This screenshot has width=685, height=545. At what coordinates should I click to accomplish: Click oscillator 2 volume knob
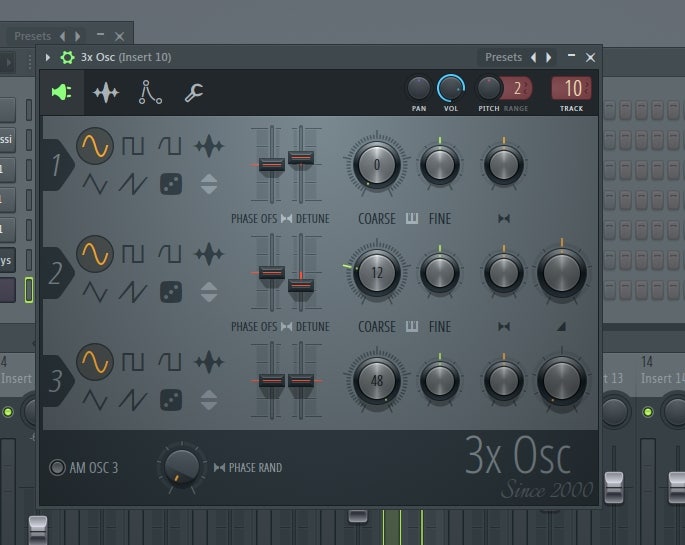point(562,273)
